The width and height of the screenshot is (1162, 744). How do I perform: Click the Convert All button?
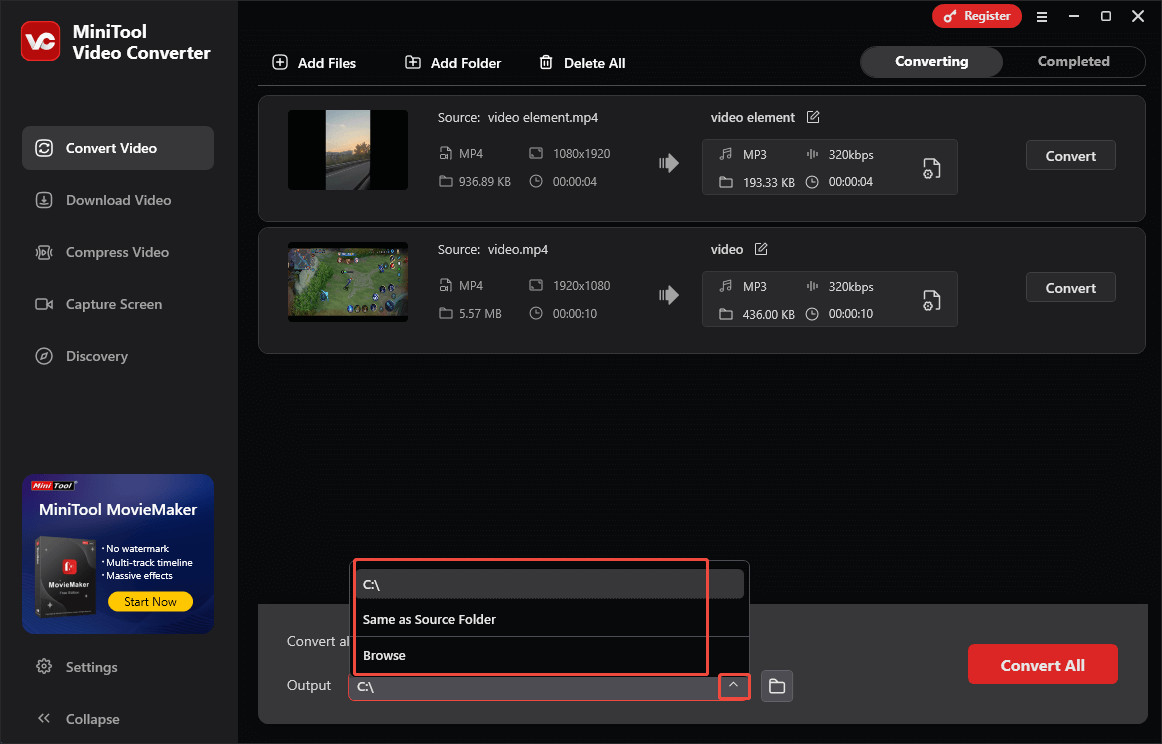(x=1042, y=665)
